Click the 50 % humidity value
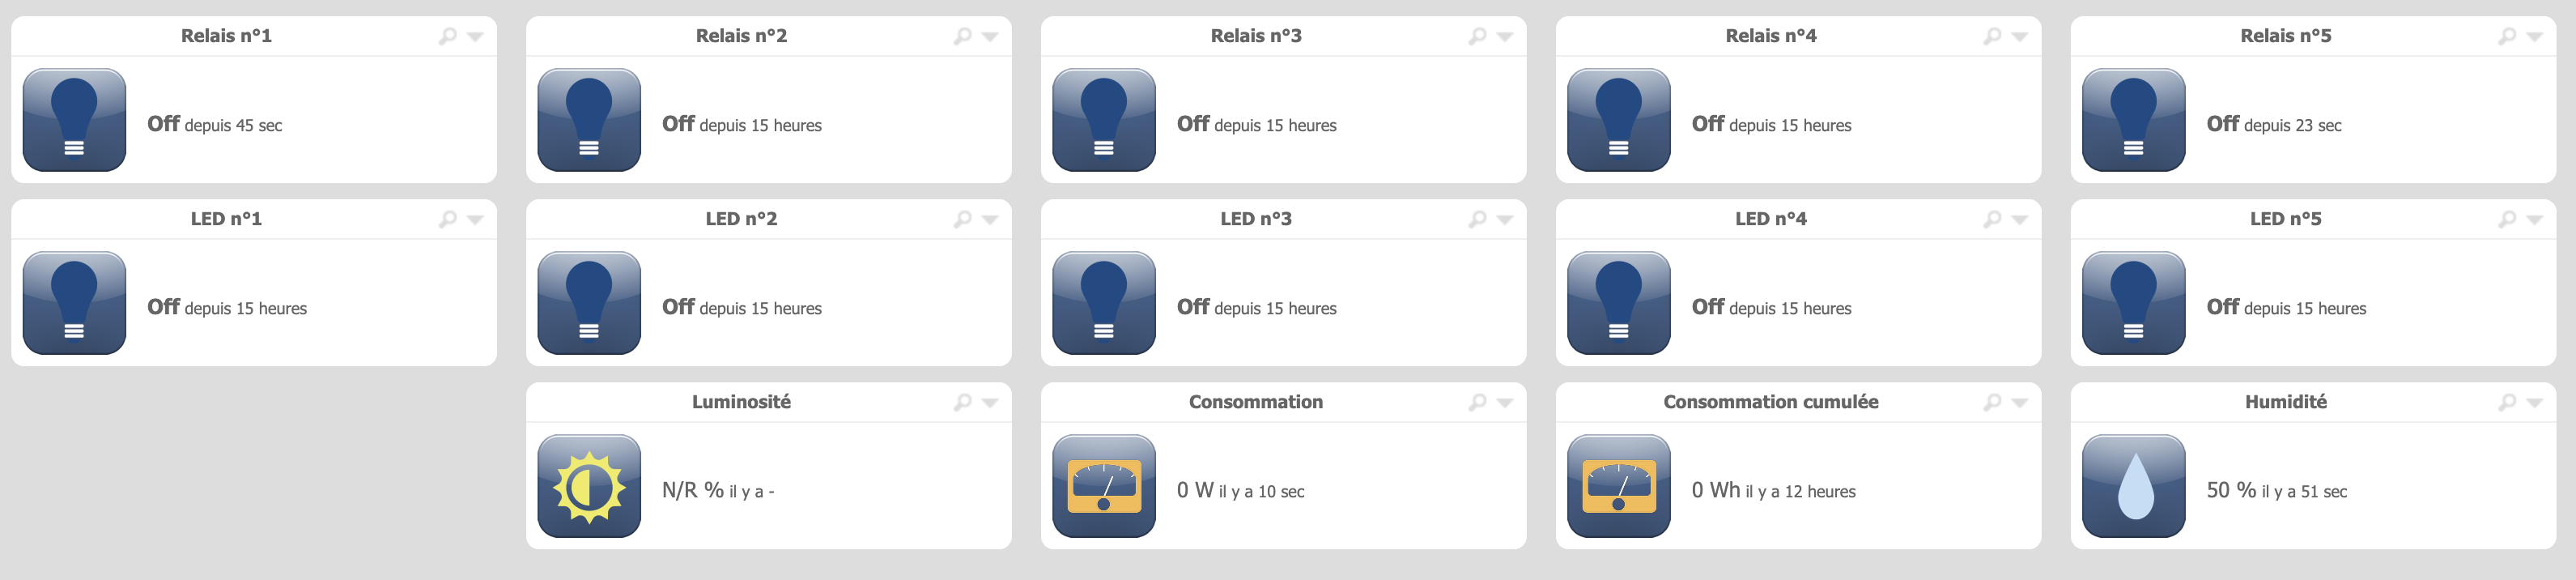The image size is (2576, 580). click(2231, 490)
